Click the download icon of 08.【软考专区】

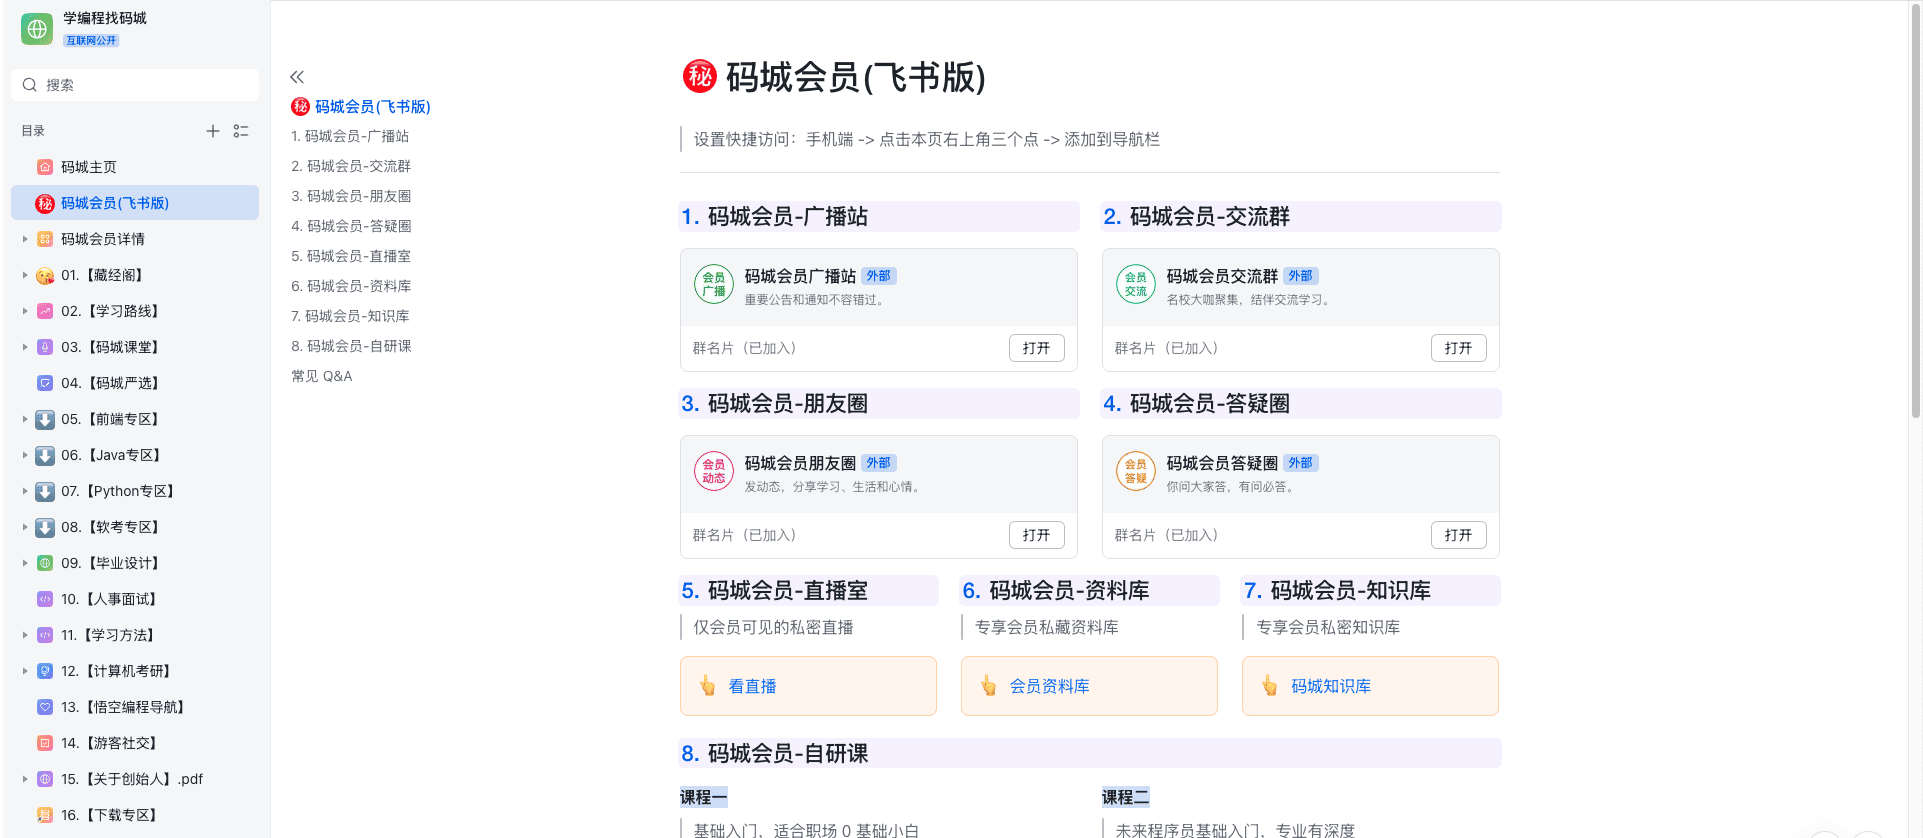(x=45, y=527)
